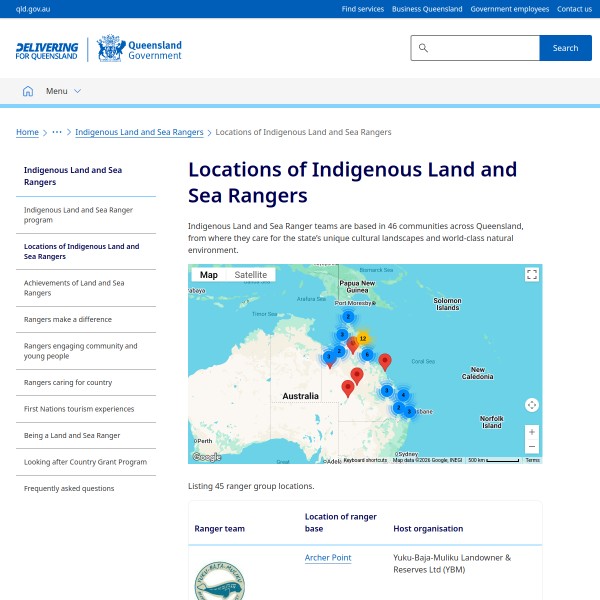Screen dimensions: 600x600
Task: Switch map to Satellite view
Action: [250, 275]
